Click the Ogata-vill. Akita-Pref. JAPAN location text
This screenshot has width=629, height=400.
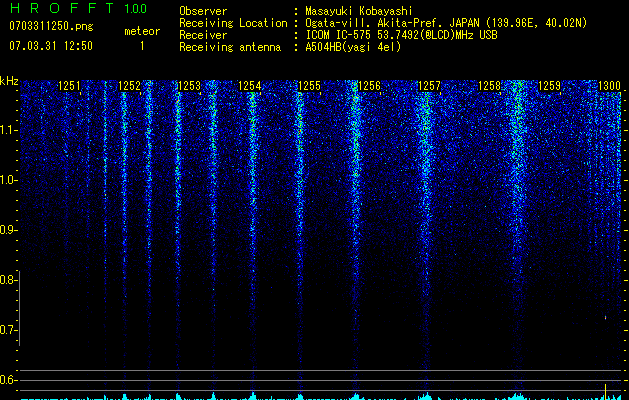pyautogui.click(x=446, y=23)
